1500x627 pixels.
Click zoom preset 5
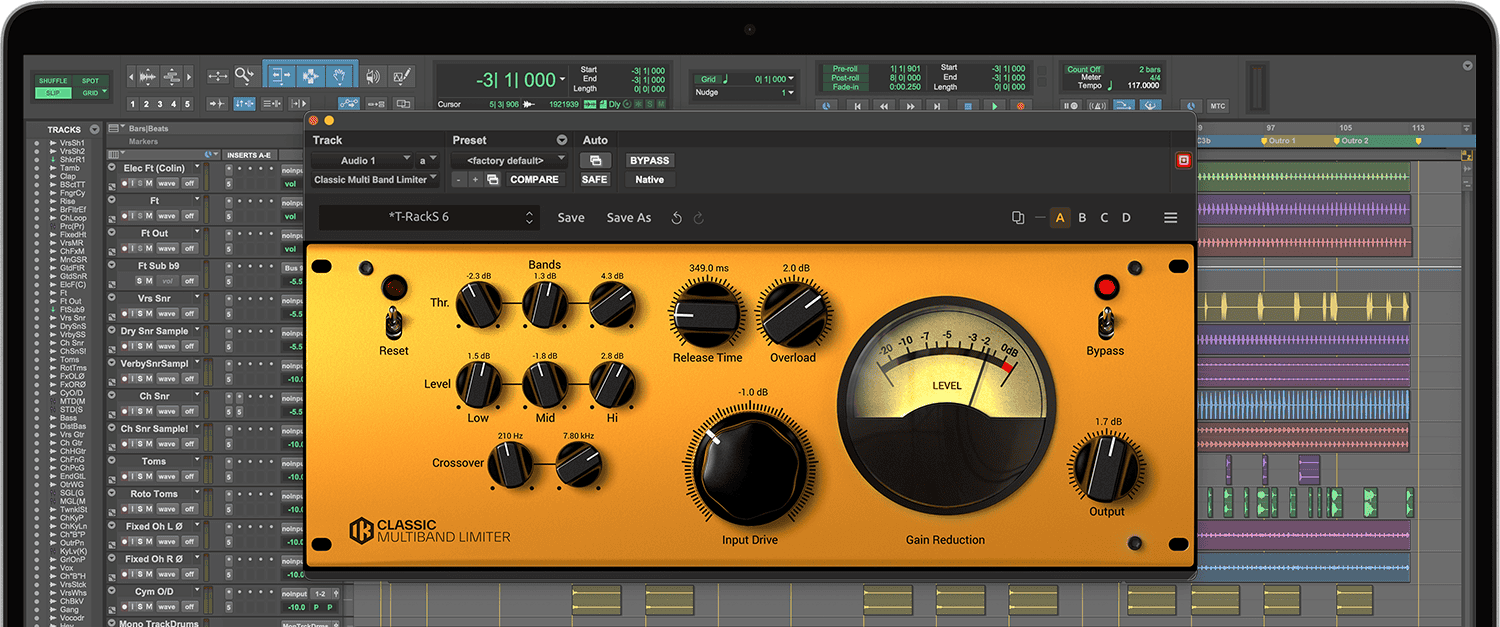(x=187, y=102)
